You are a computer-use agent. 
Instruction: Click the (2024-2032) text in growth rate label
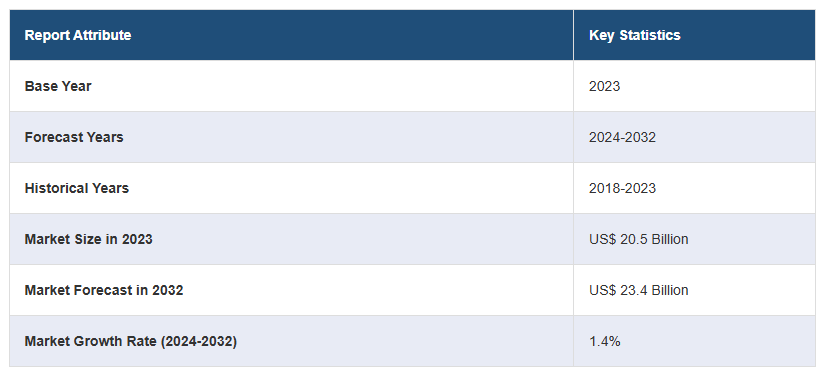coord(198,341)
